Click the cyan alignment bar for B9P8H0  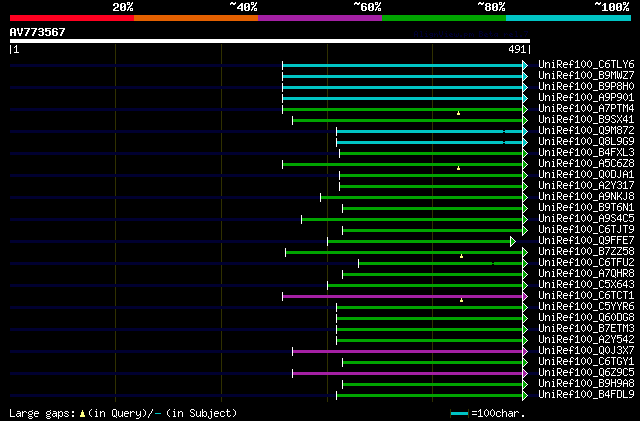(402, 87)
